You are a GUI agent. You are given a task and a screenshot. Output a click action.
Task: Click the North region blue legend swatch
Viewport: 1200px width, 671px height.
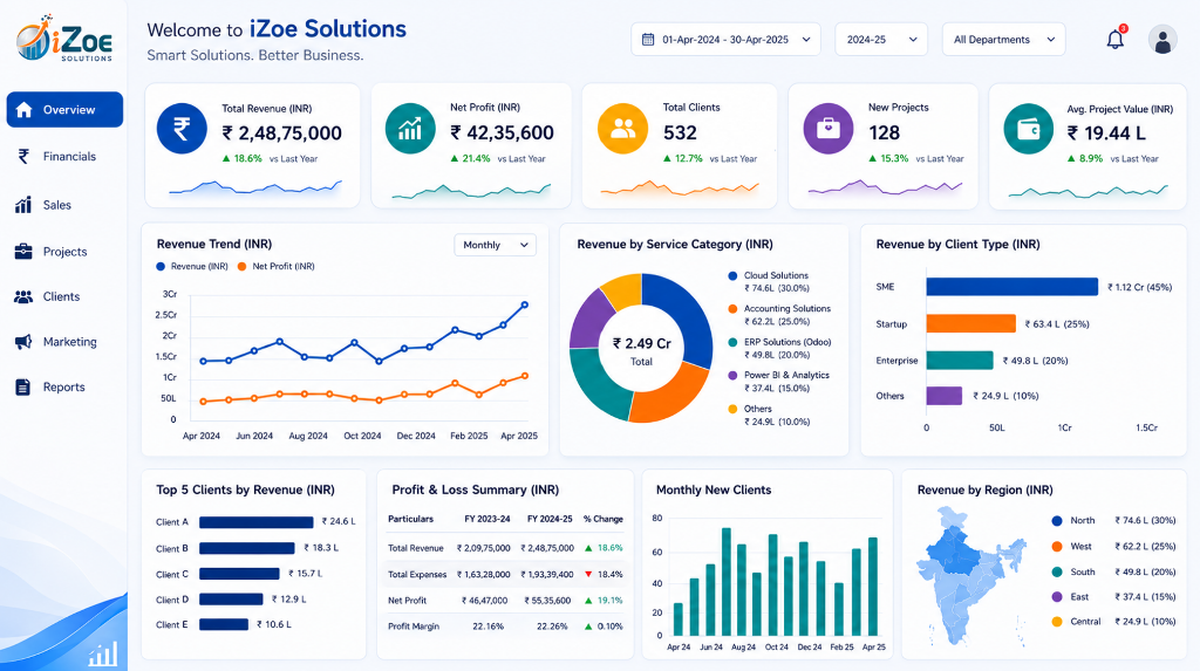tap(1057, 520)
